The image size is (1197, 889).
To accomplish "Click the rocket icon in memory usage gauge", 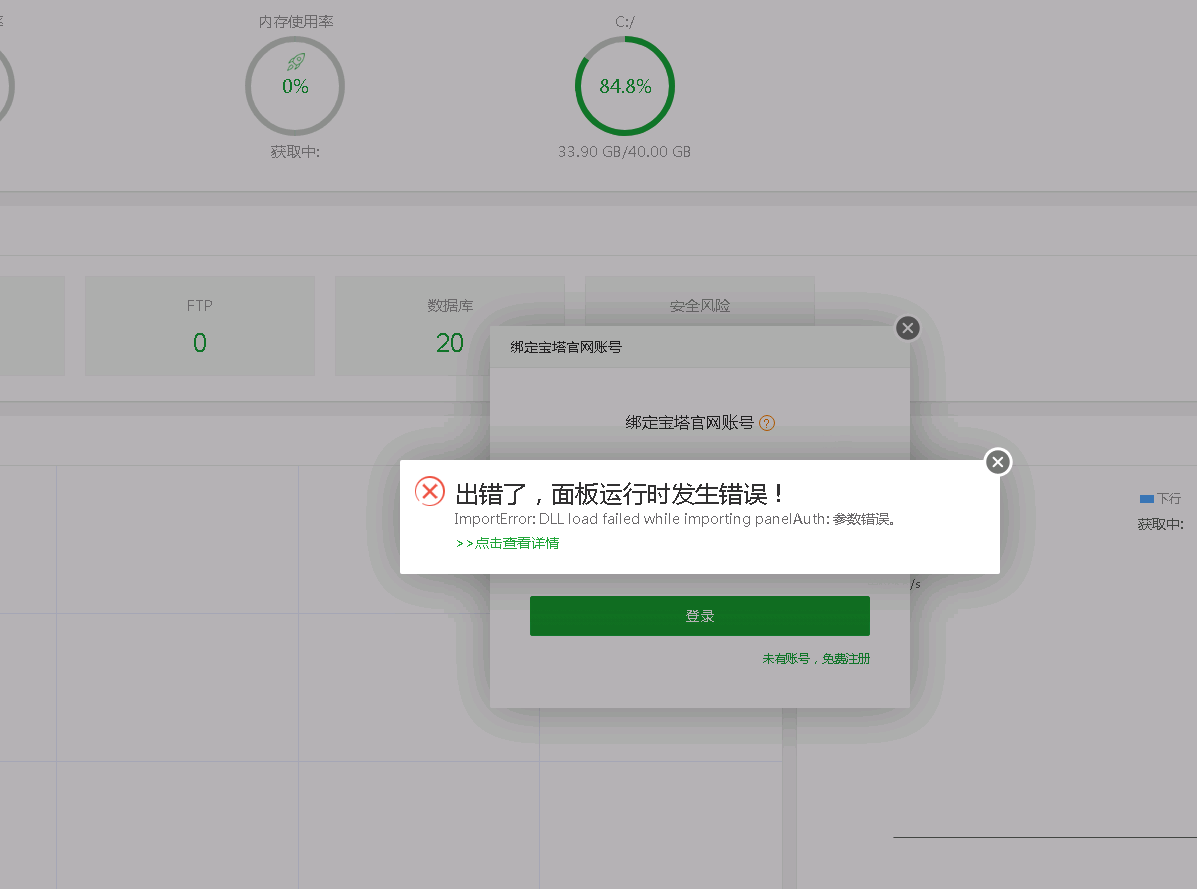I will (295, 62).
